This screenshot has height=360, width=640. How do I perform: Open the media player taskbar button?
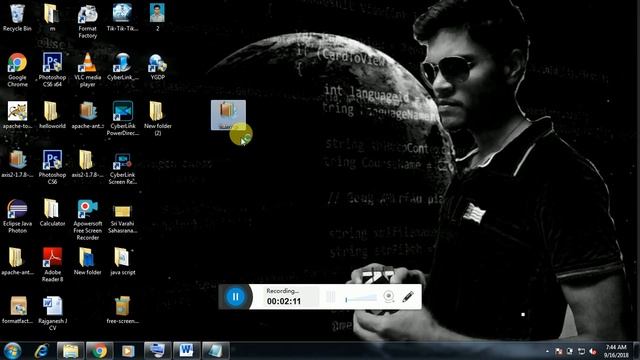[x=128, y=351]
